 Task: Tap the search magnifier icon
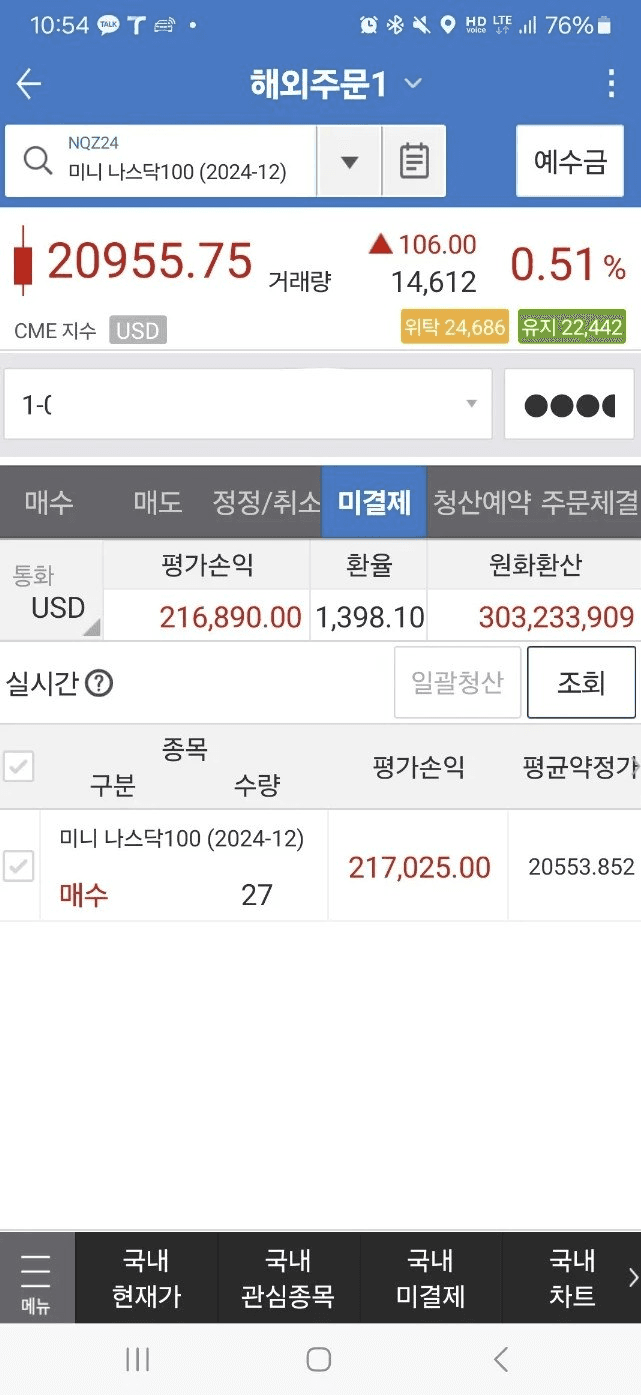click(x=39, y=160)
